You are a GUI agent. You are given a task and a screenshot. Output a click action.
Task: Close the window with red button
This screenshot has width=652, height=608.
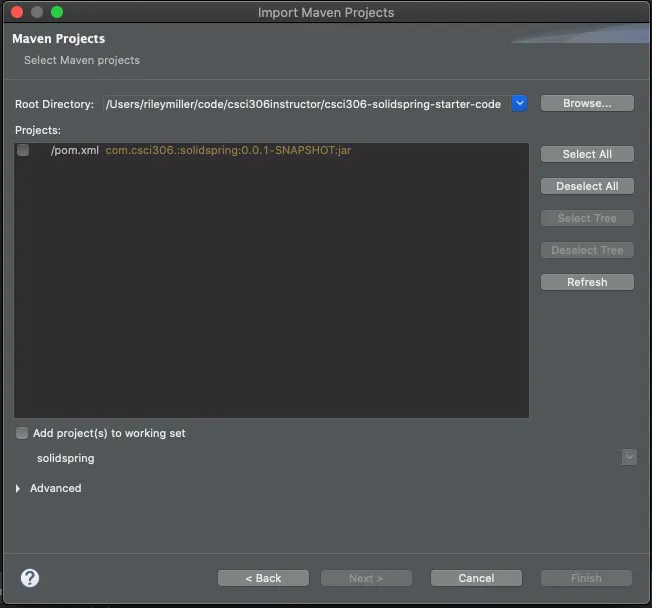(x=15, y=12)
